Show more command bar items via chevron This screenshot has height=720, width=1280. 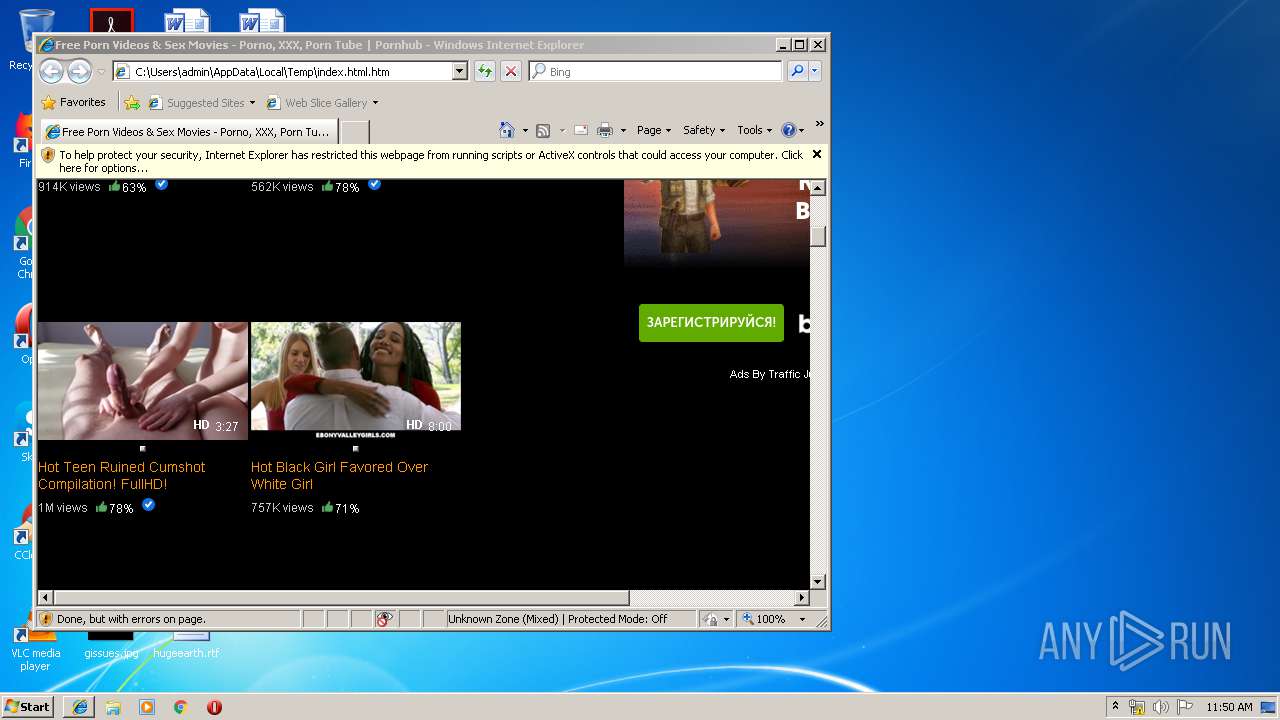pos(820,124)
